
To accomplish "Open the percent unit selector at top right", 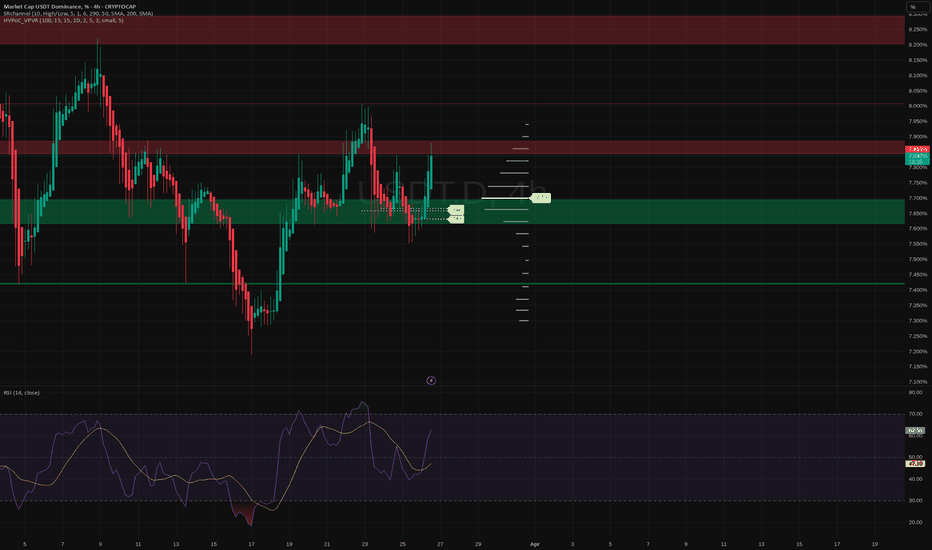I will (x=914, y=8).
